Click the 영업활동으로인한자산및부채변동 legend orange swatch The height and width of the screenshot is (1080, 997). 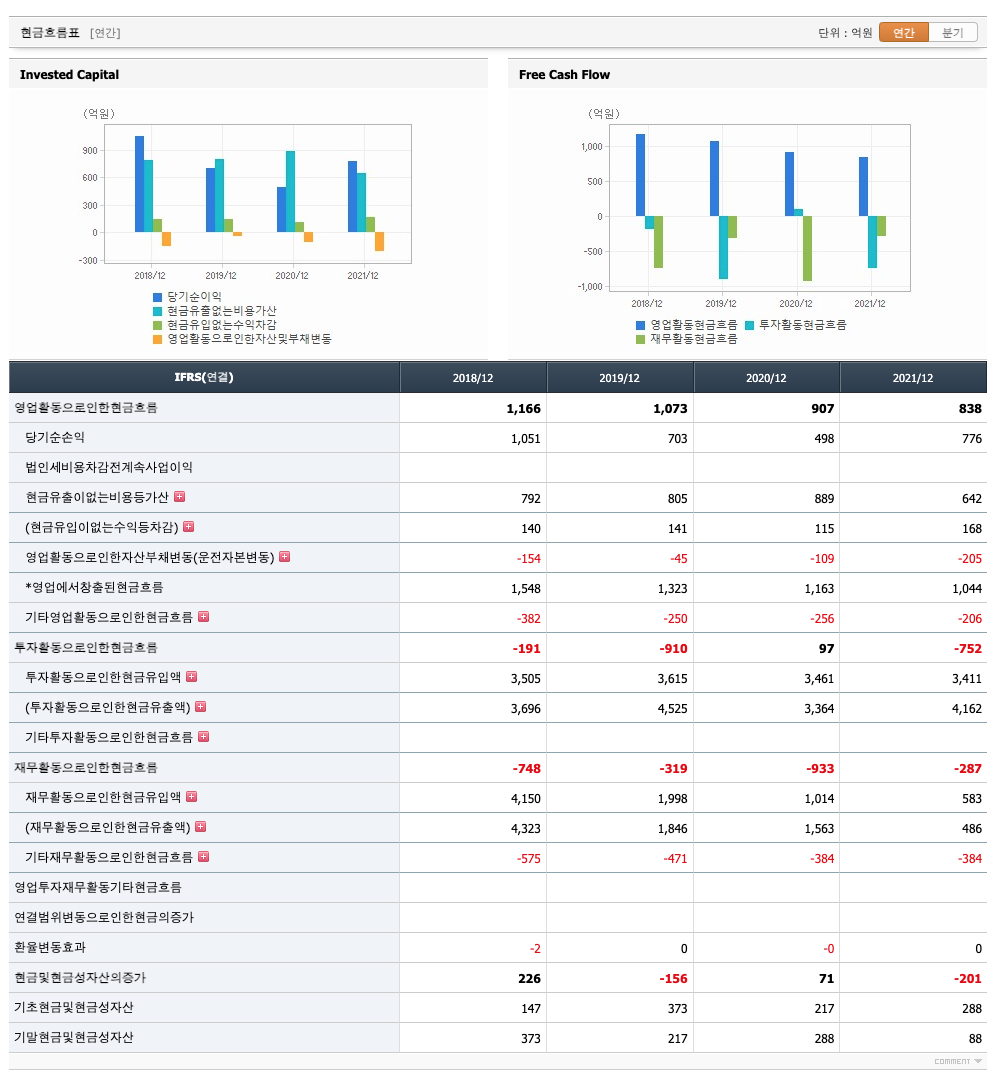click(157, 340)
